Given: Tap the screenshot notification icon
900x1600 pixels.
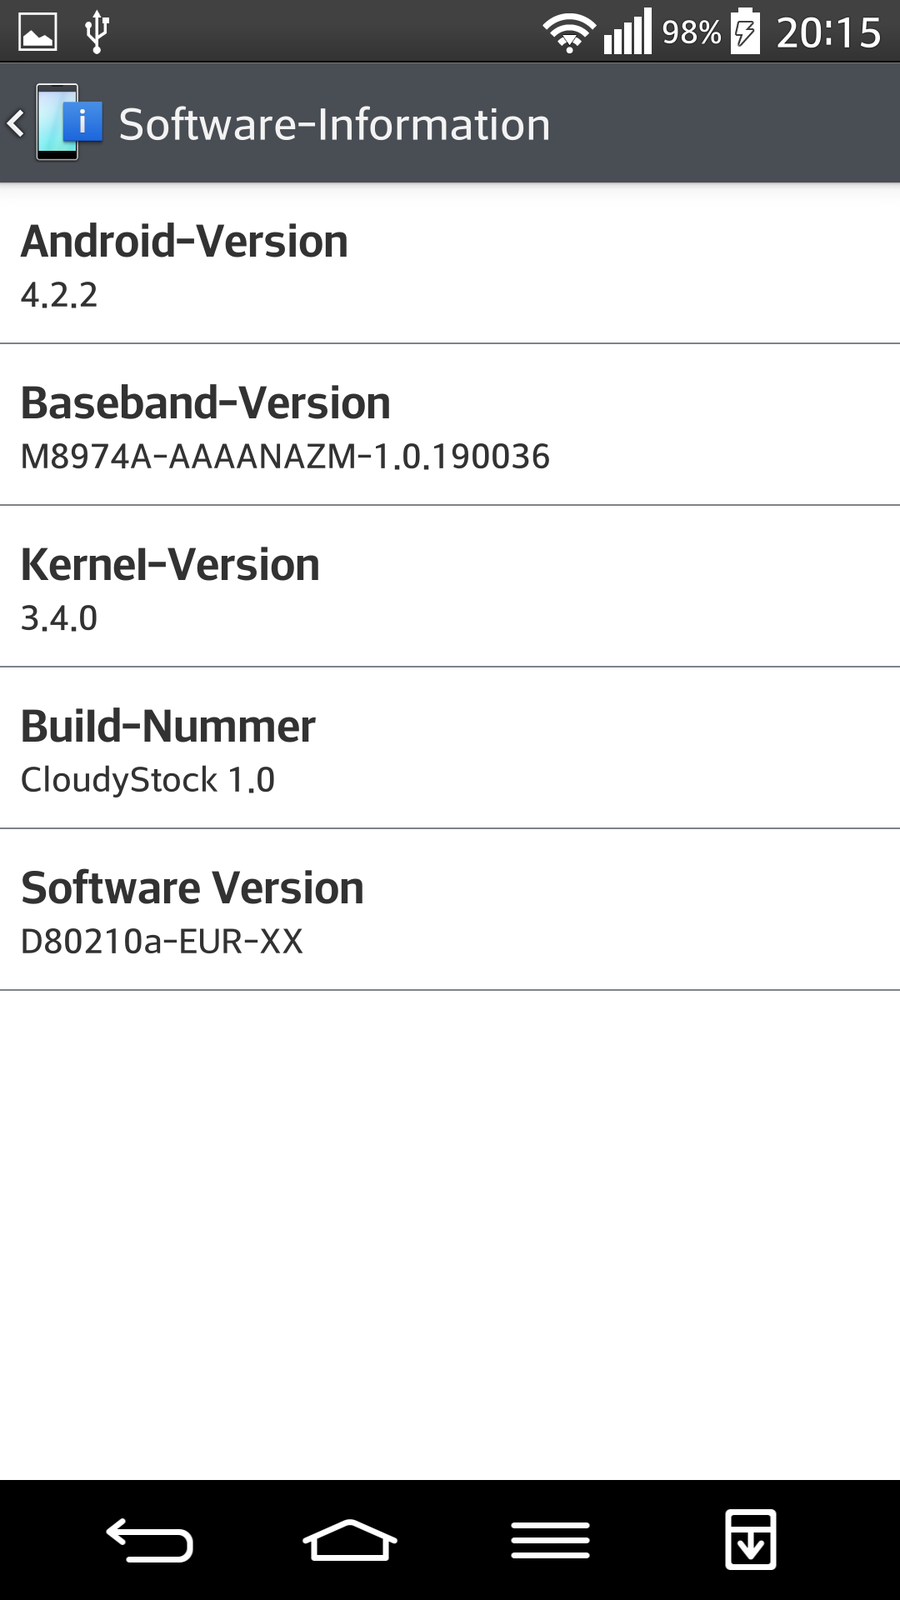Looking at the screenshot, I should (38, 32).
